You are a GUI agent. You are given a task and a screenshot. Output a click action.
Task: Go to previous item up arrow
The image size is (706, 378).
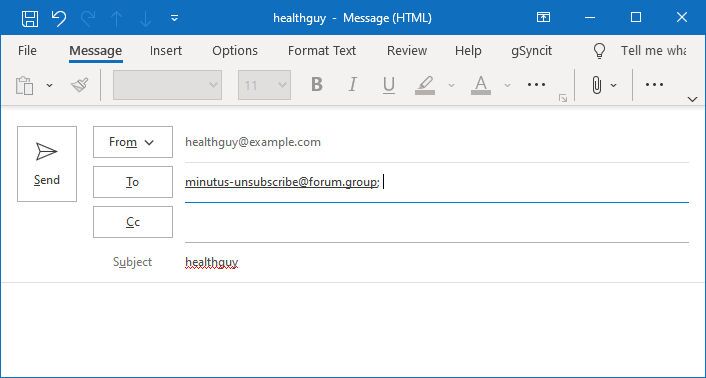click(x=117, y=18)
